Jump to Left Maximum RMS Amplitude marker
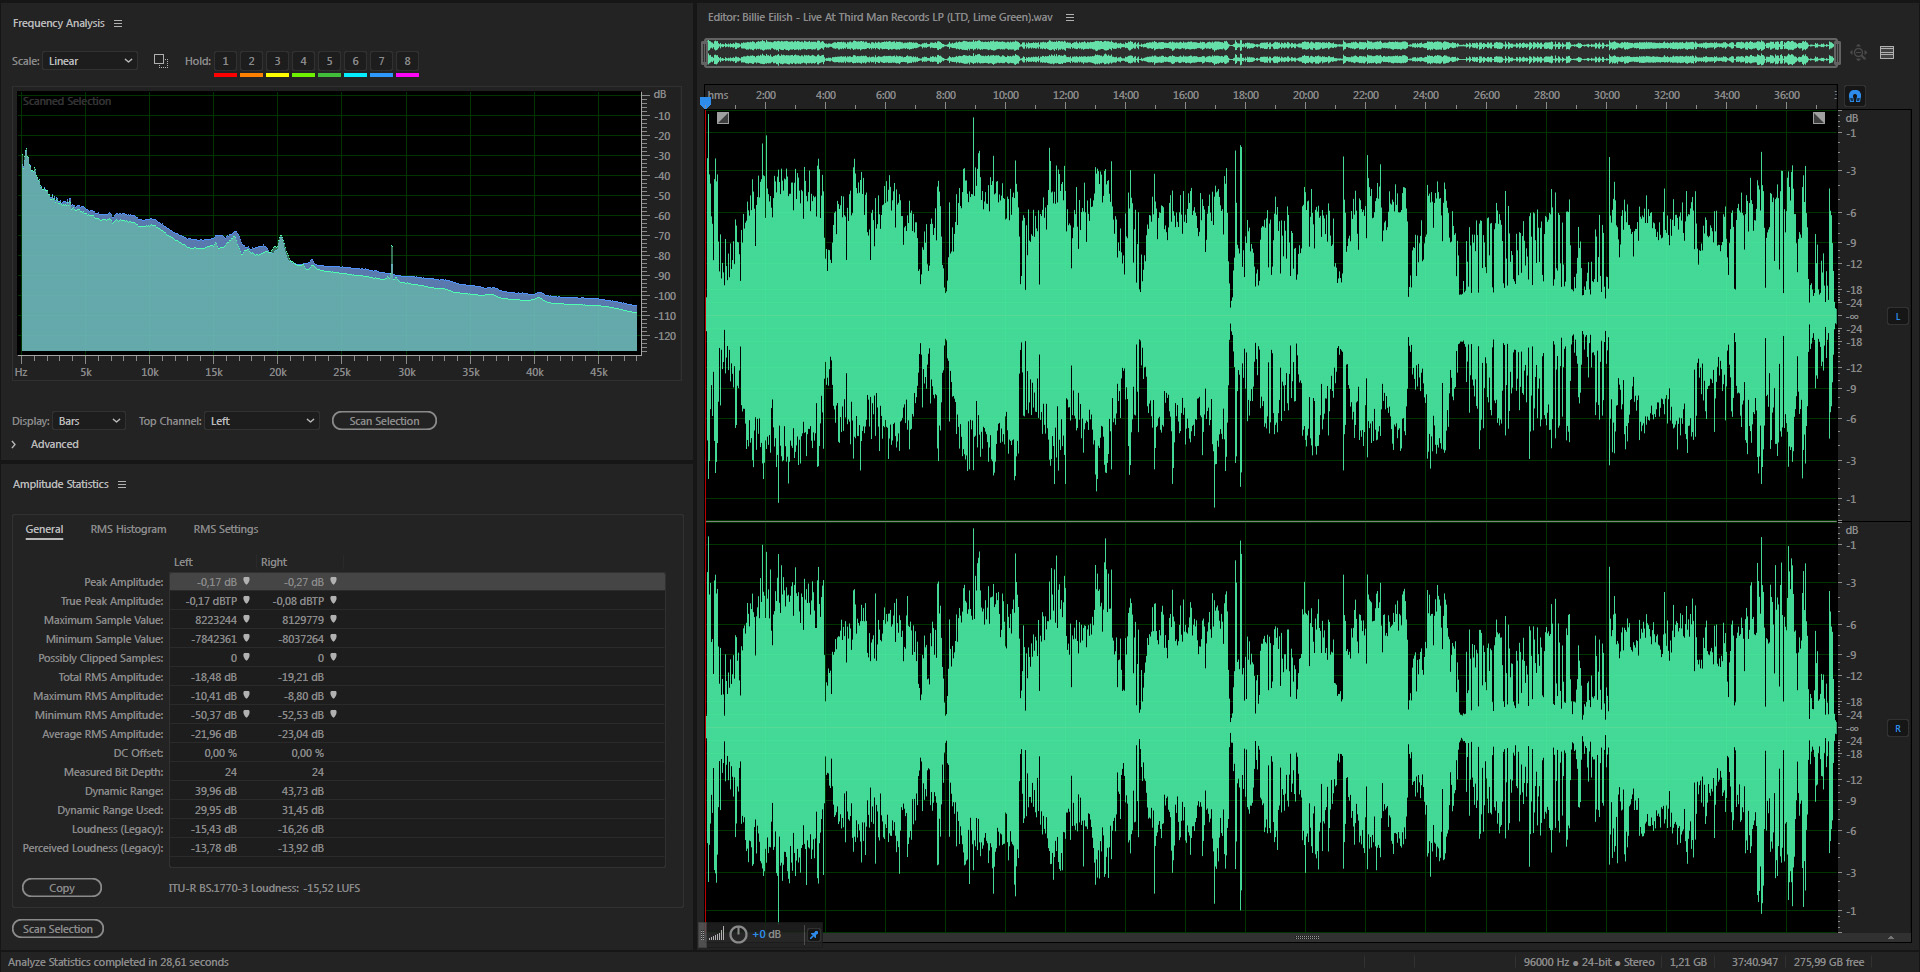This screenshot has height=972, width=1920. 246,695
